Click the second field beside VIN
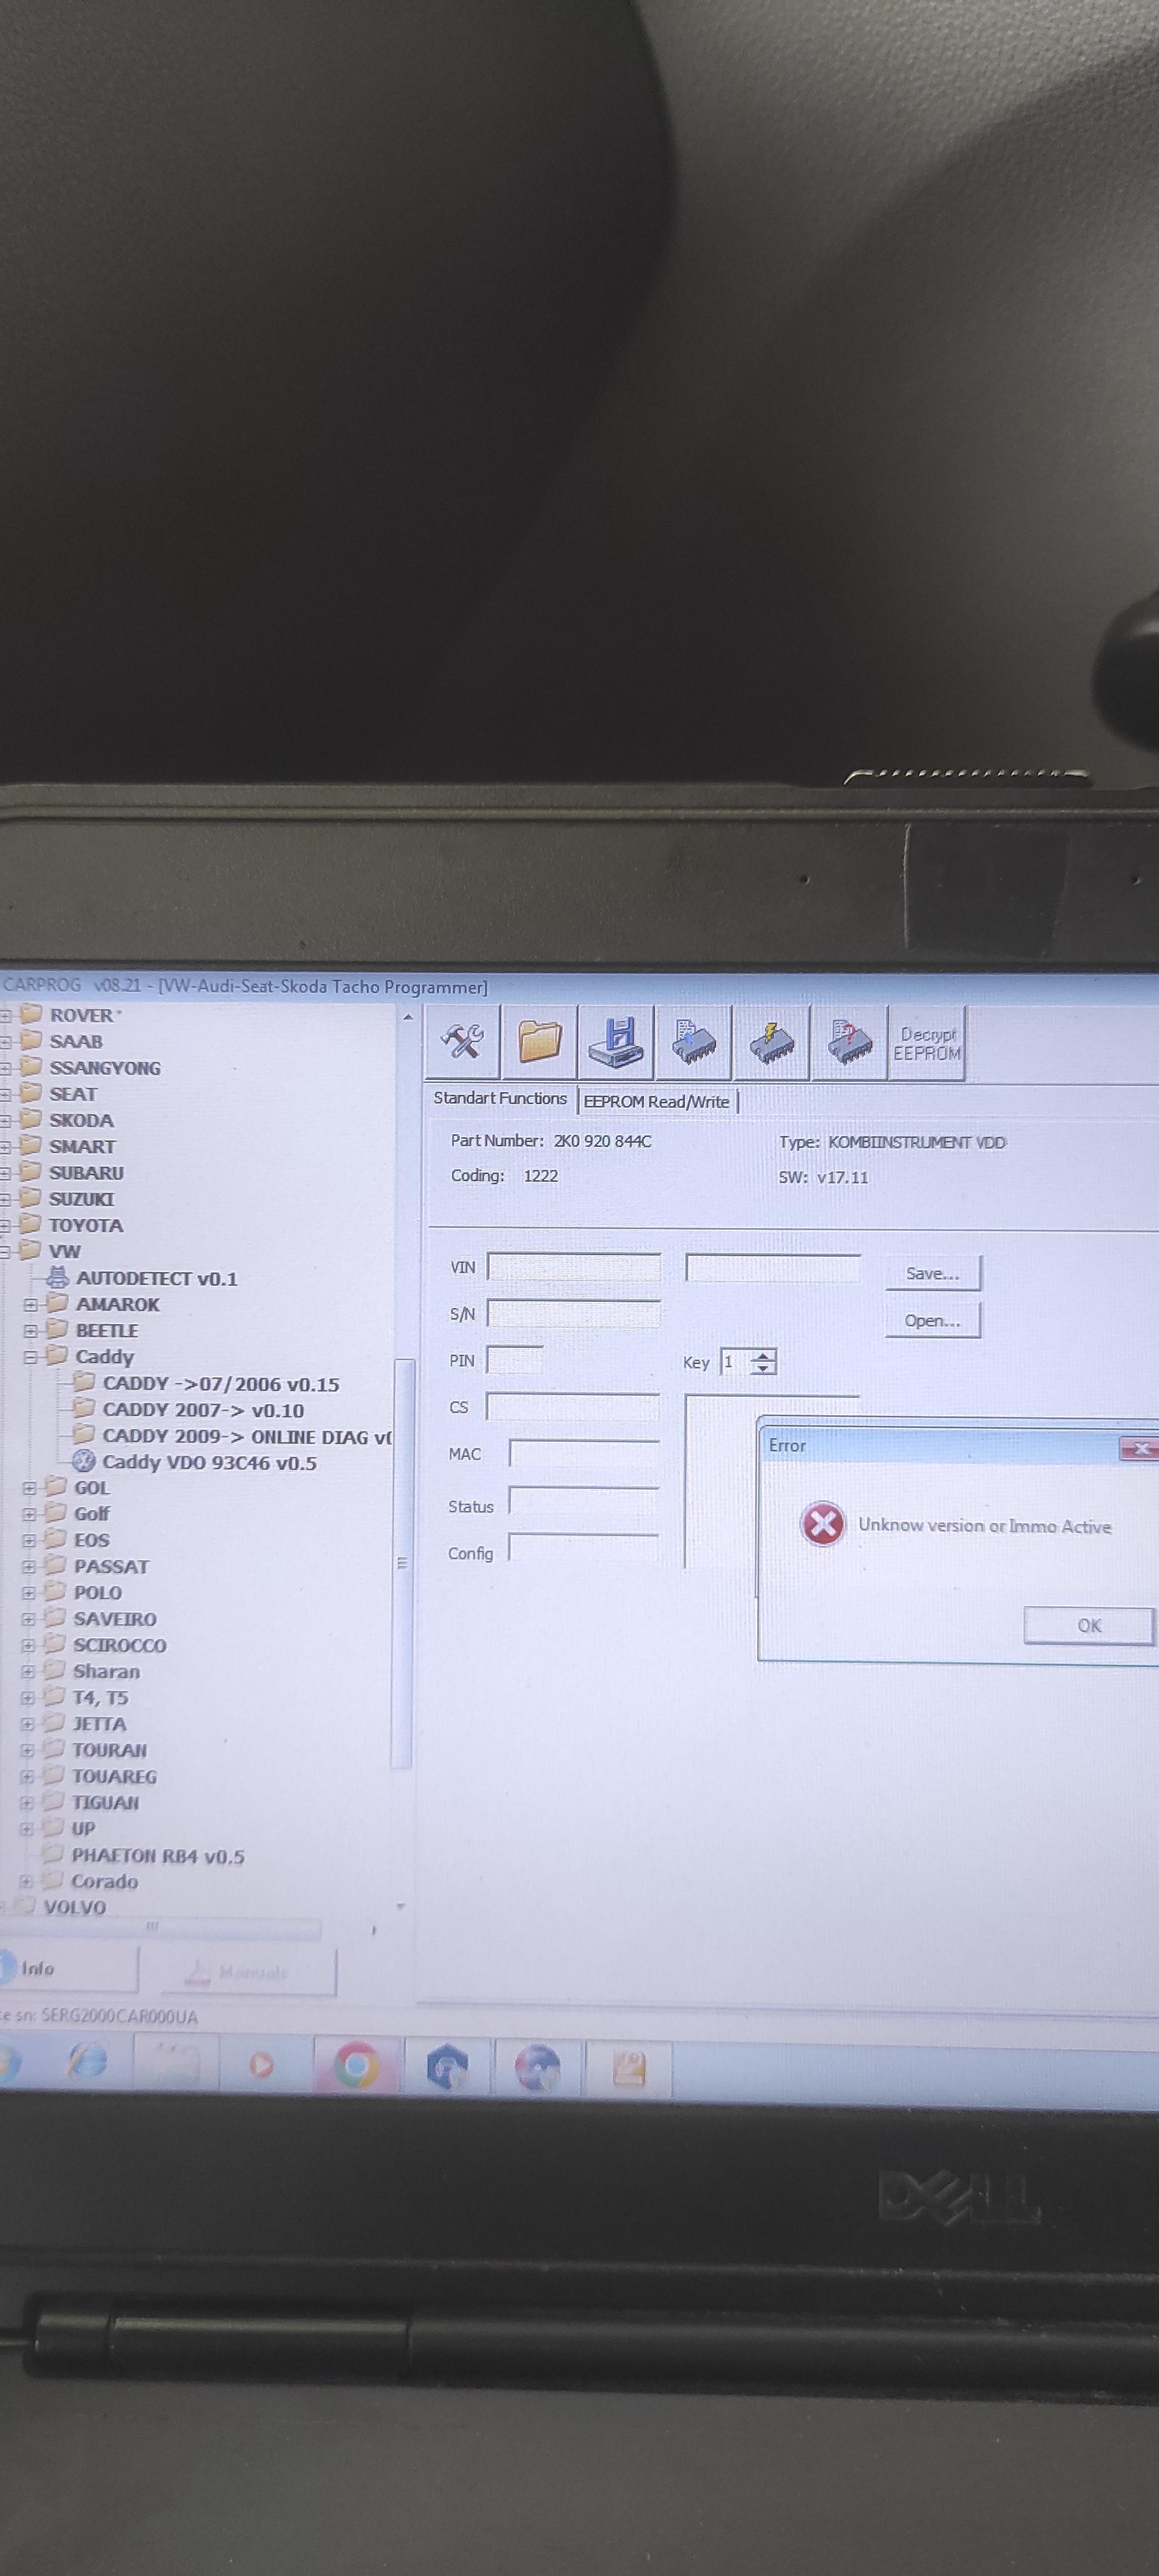 (x=773, y=1268)
